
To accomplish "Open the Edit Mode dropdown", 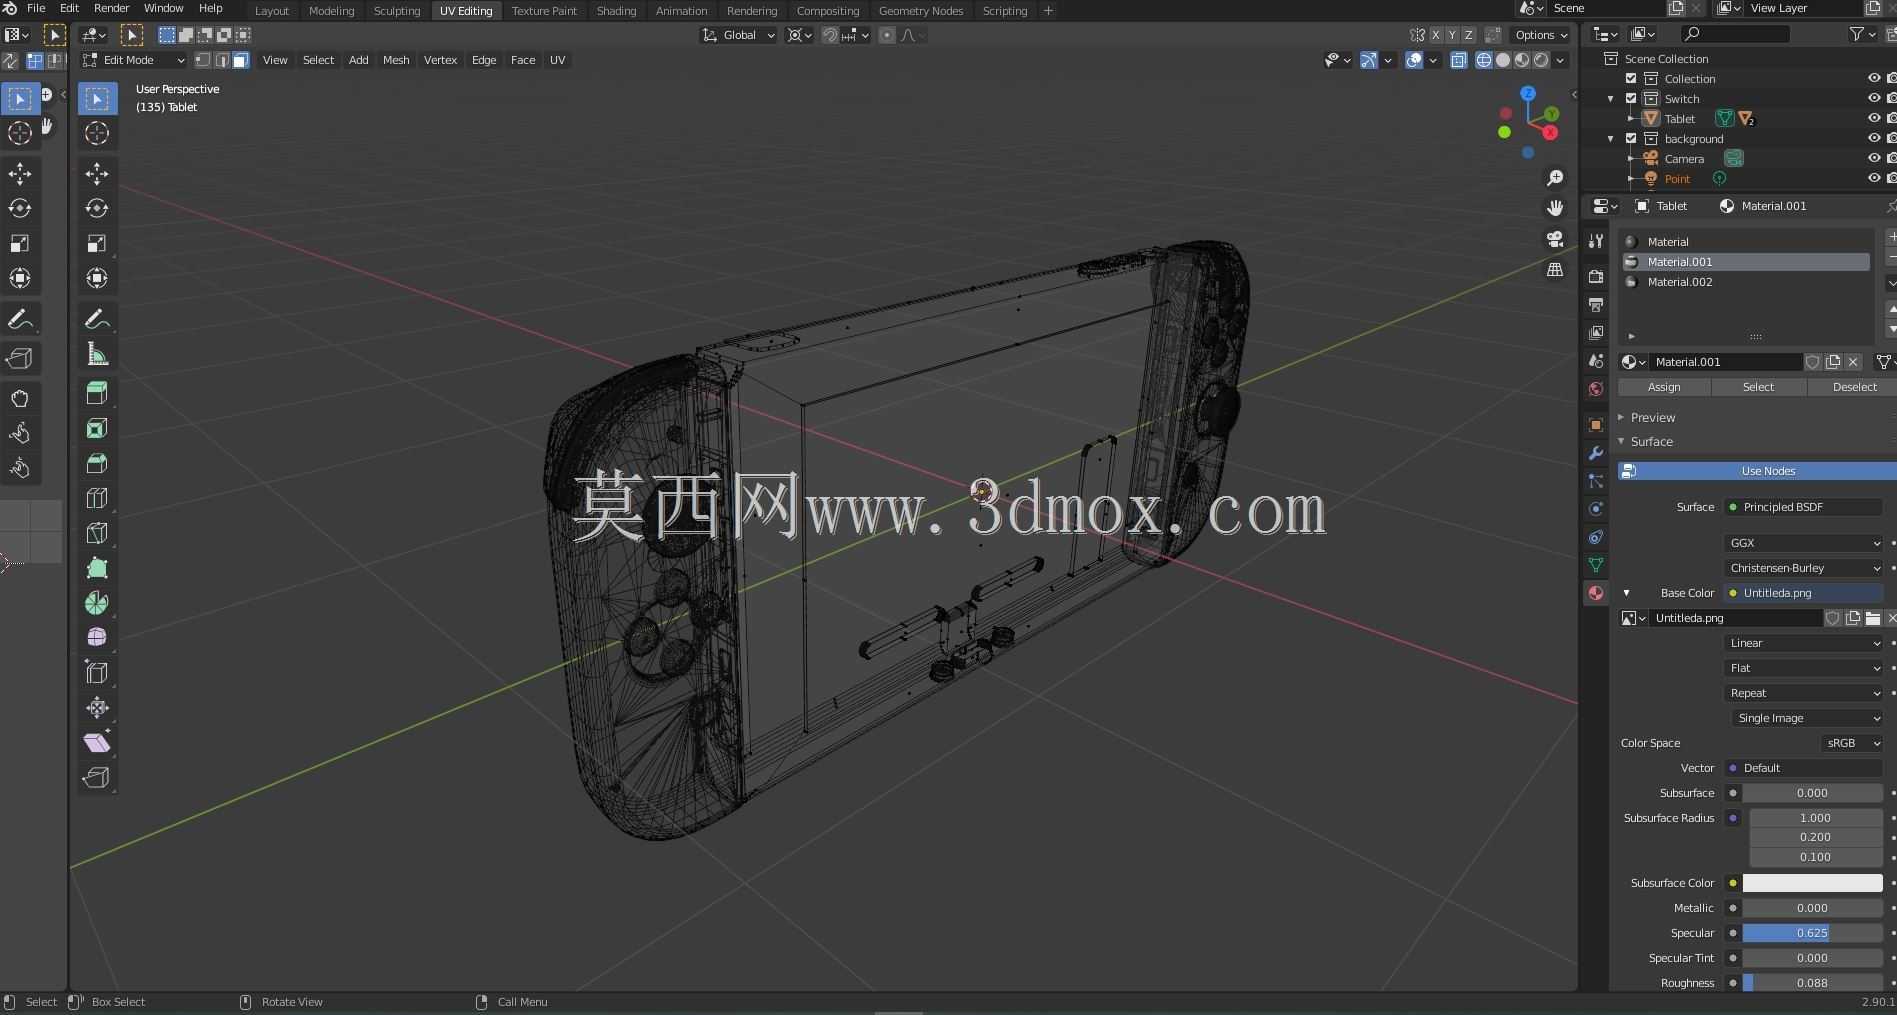I will point(133,60).
